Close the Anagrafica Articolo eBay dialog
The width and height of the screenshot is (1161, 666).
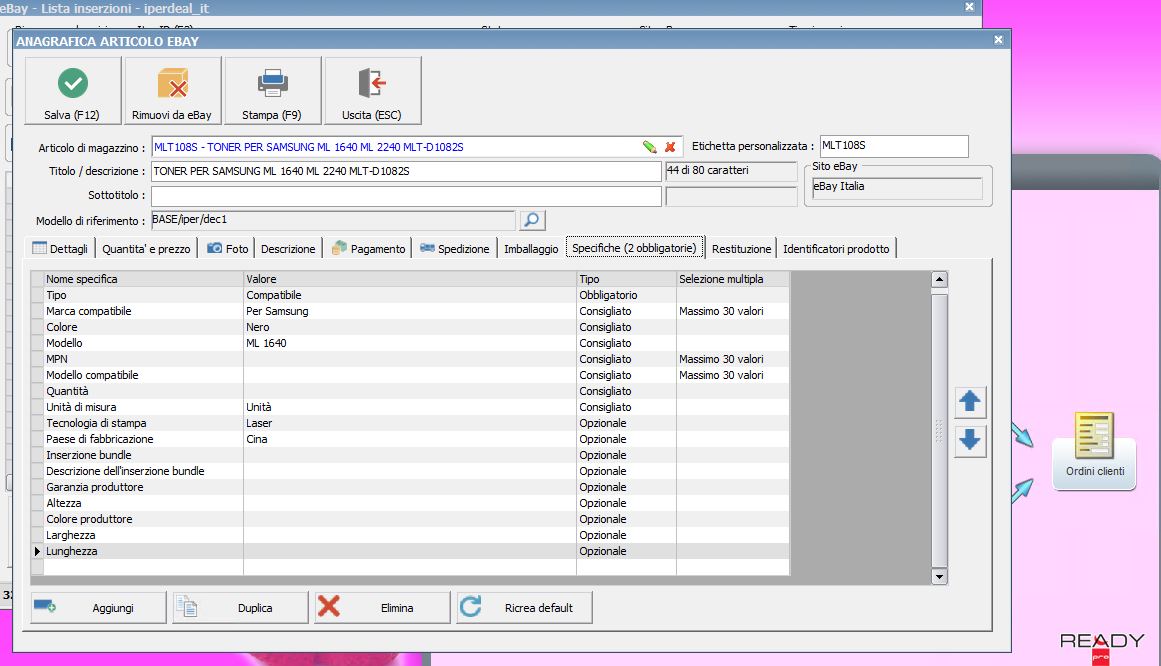click(x=998, y=40)
